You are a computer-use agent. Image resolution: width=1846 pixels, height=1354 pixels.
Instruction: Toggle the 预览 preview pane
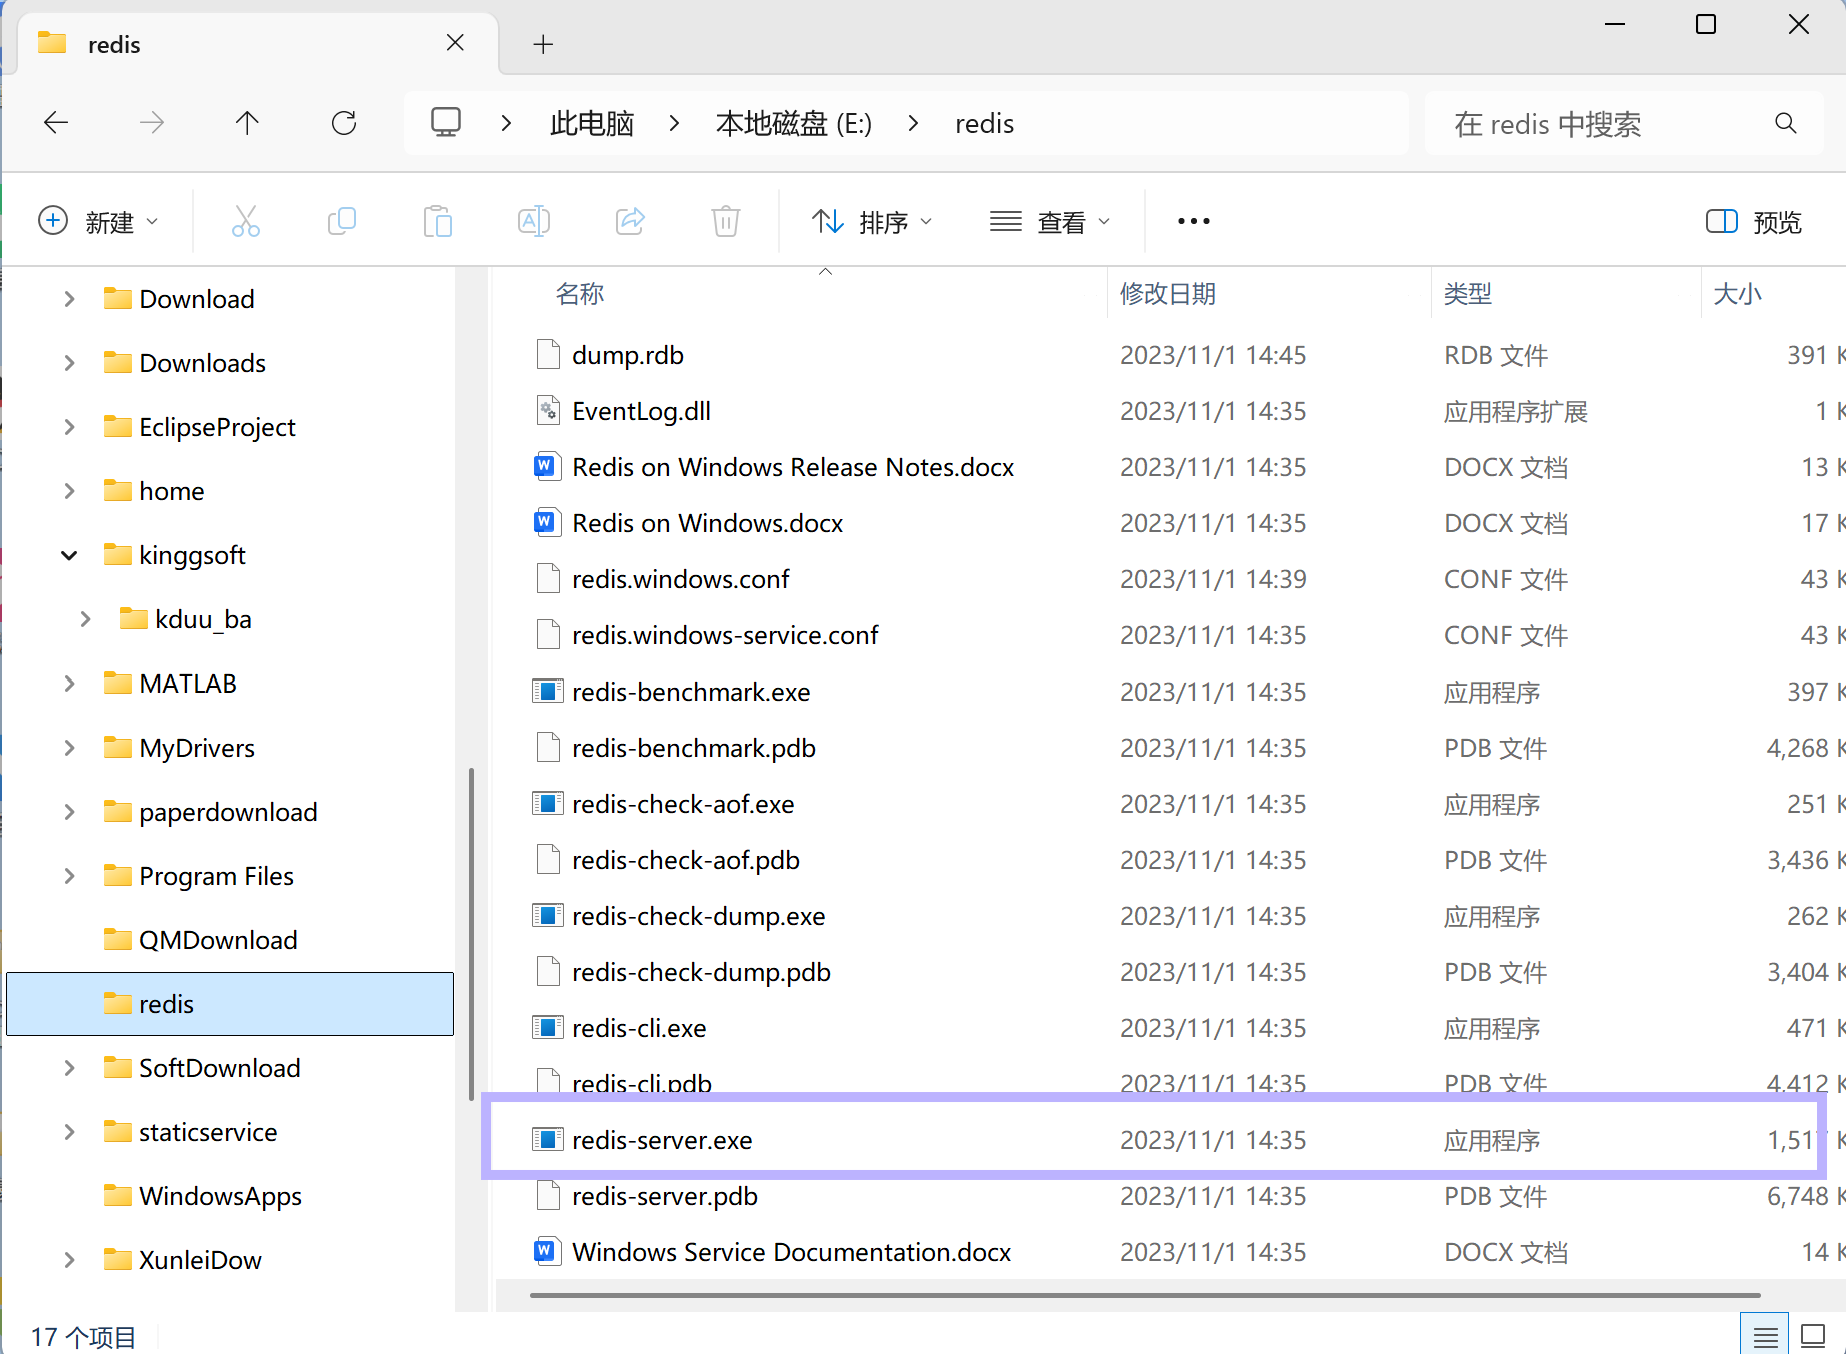click(x=1754, y=222)
